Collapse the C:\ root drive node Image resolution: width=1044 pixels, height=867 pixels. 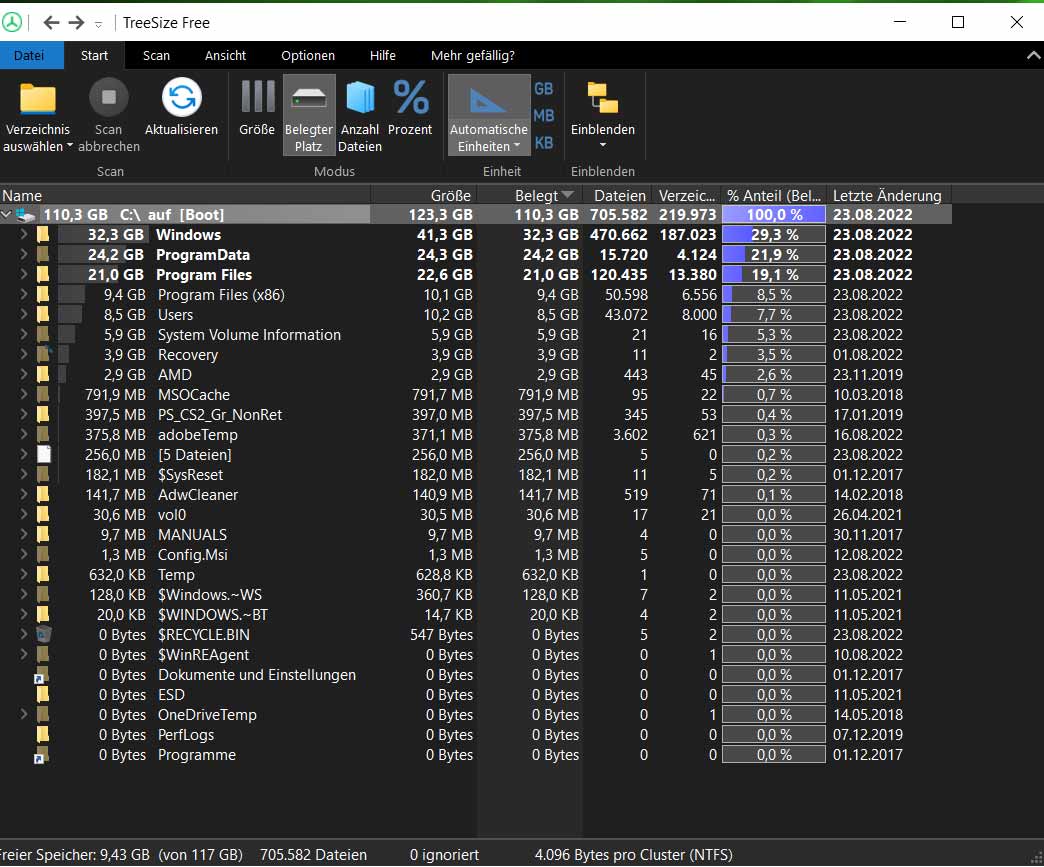pyautogui.click(x=7, y=214)
